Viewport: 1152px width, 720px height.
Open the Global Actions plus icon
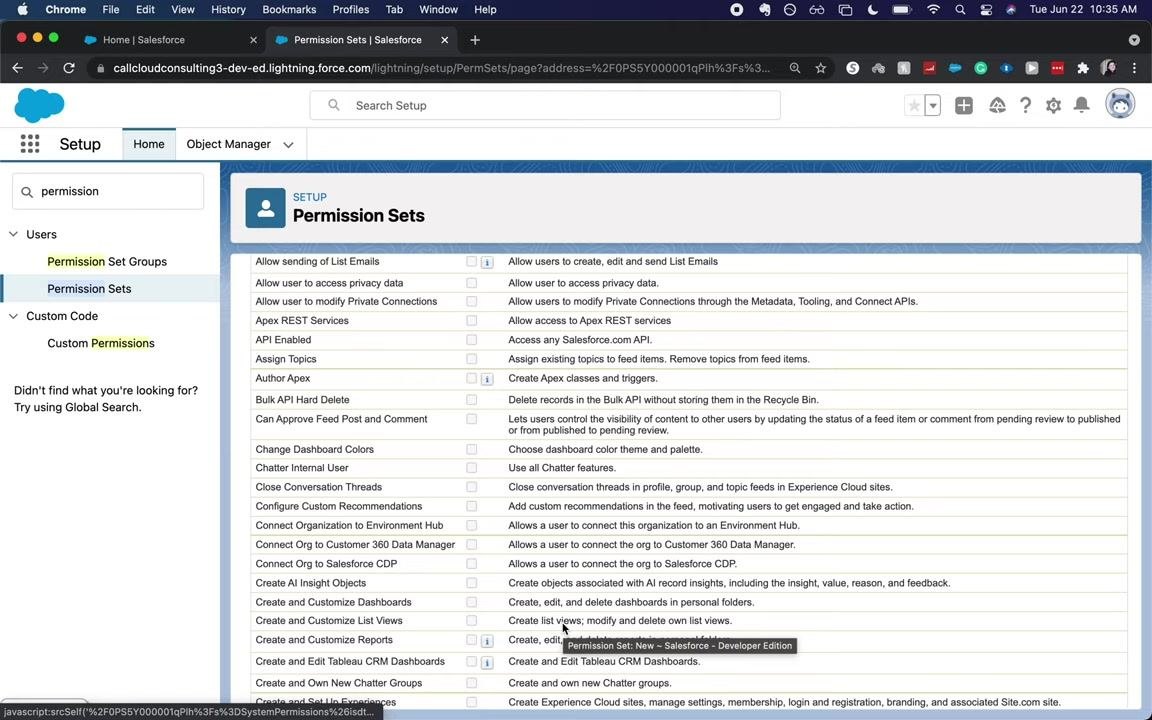coord(963,106)
